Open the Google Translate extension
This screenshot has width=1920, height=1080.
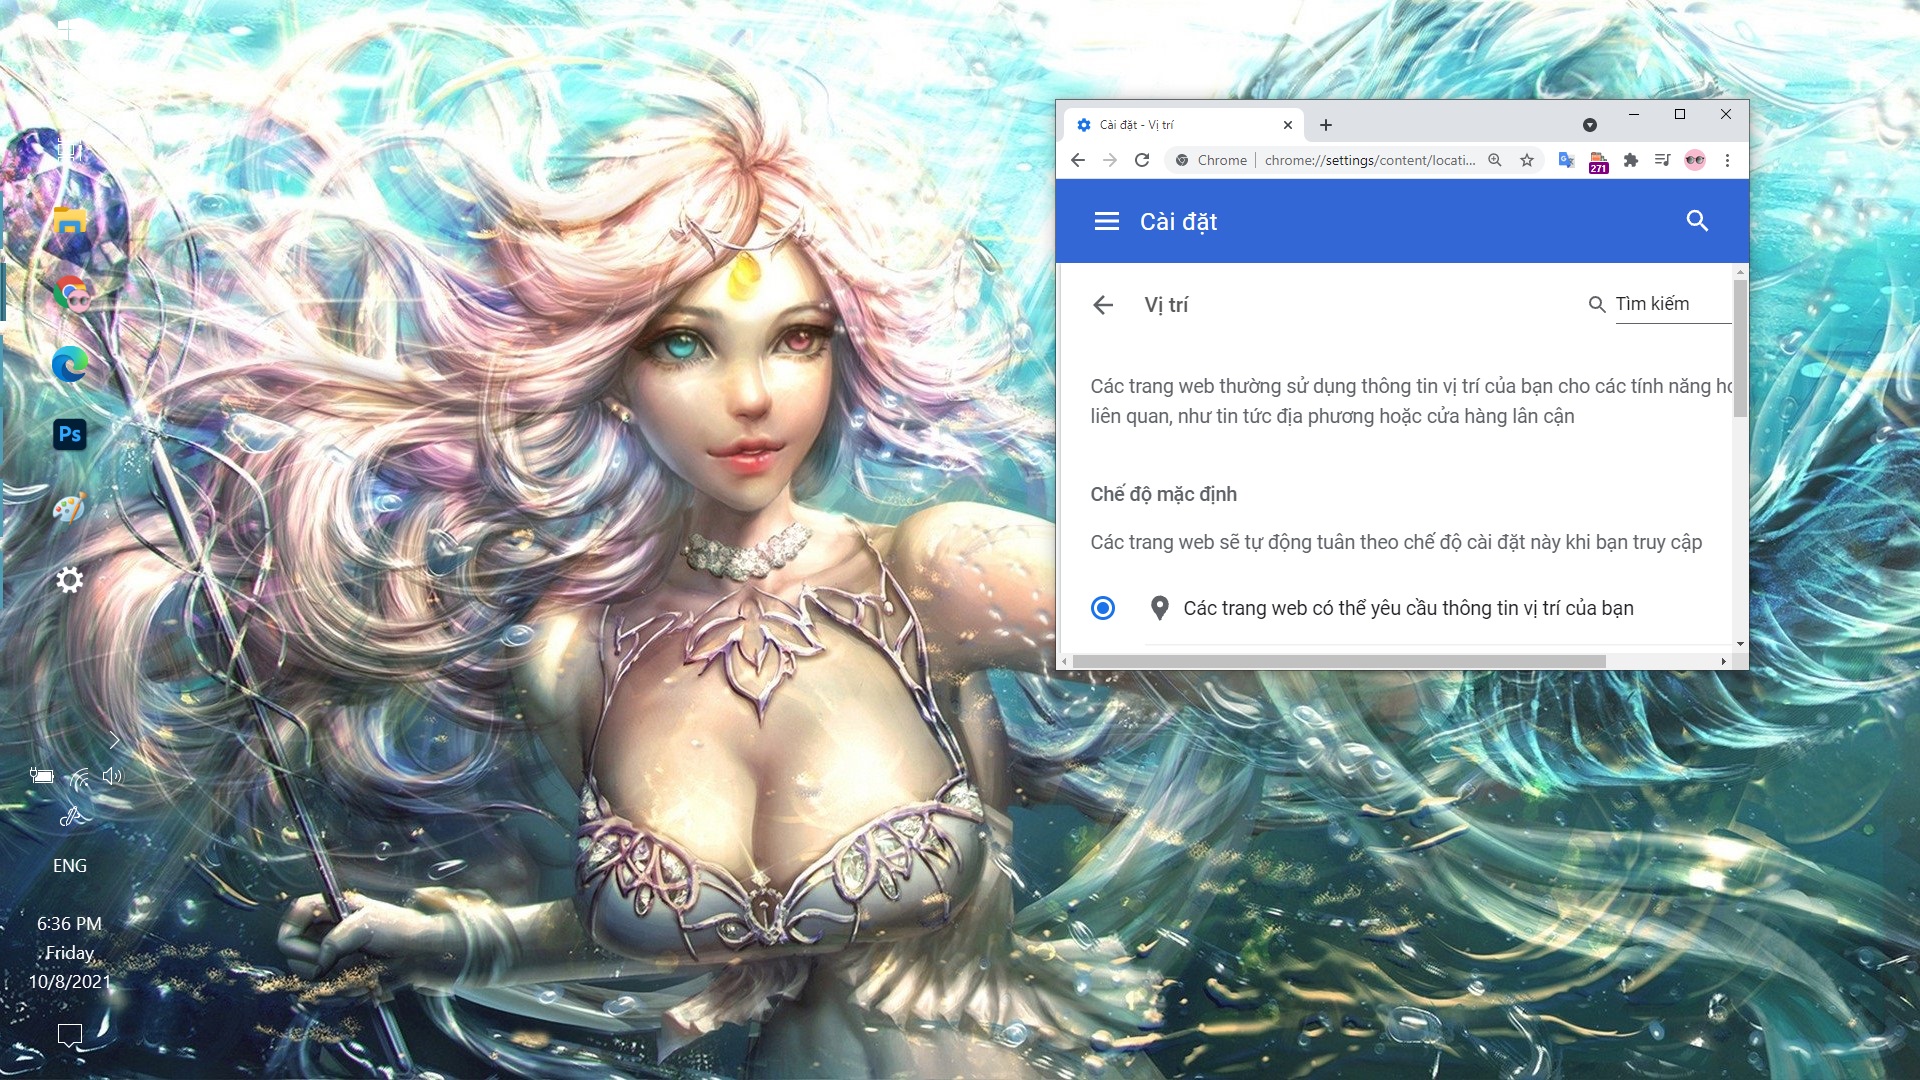pos(1566,160)
